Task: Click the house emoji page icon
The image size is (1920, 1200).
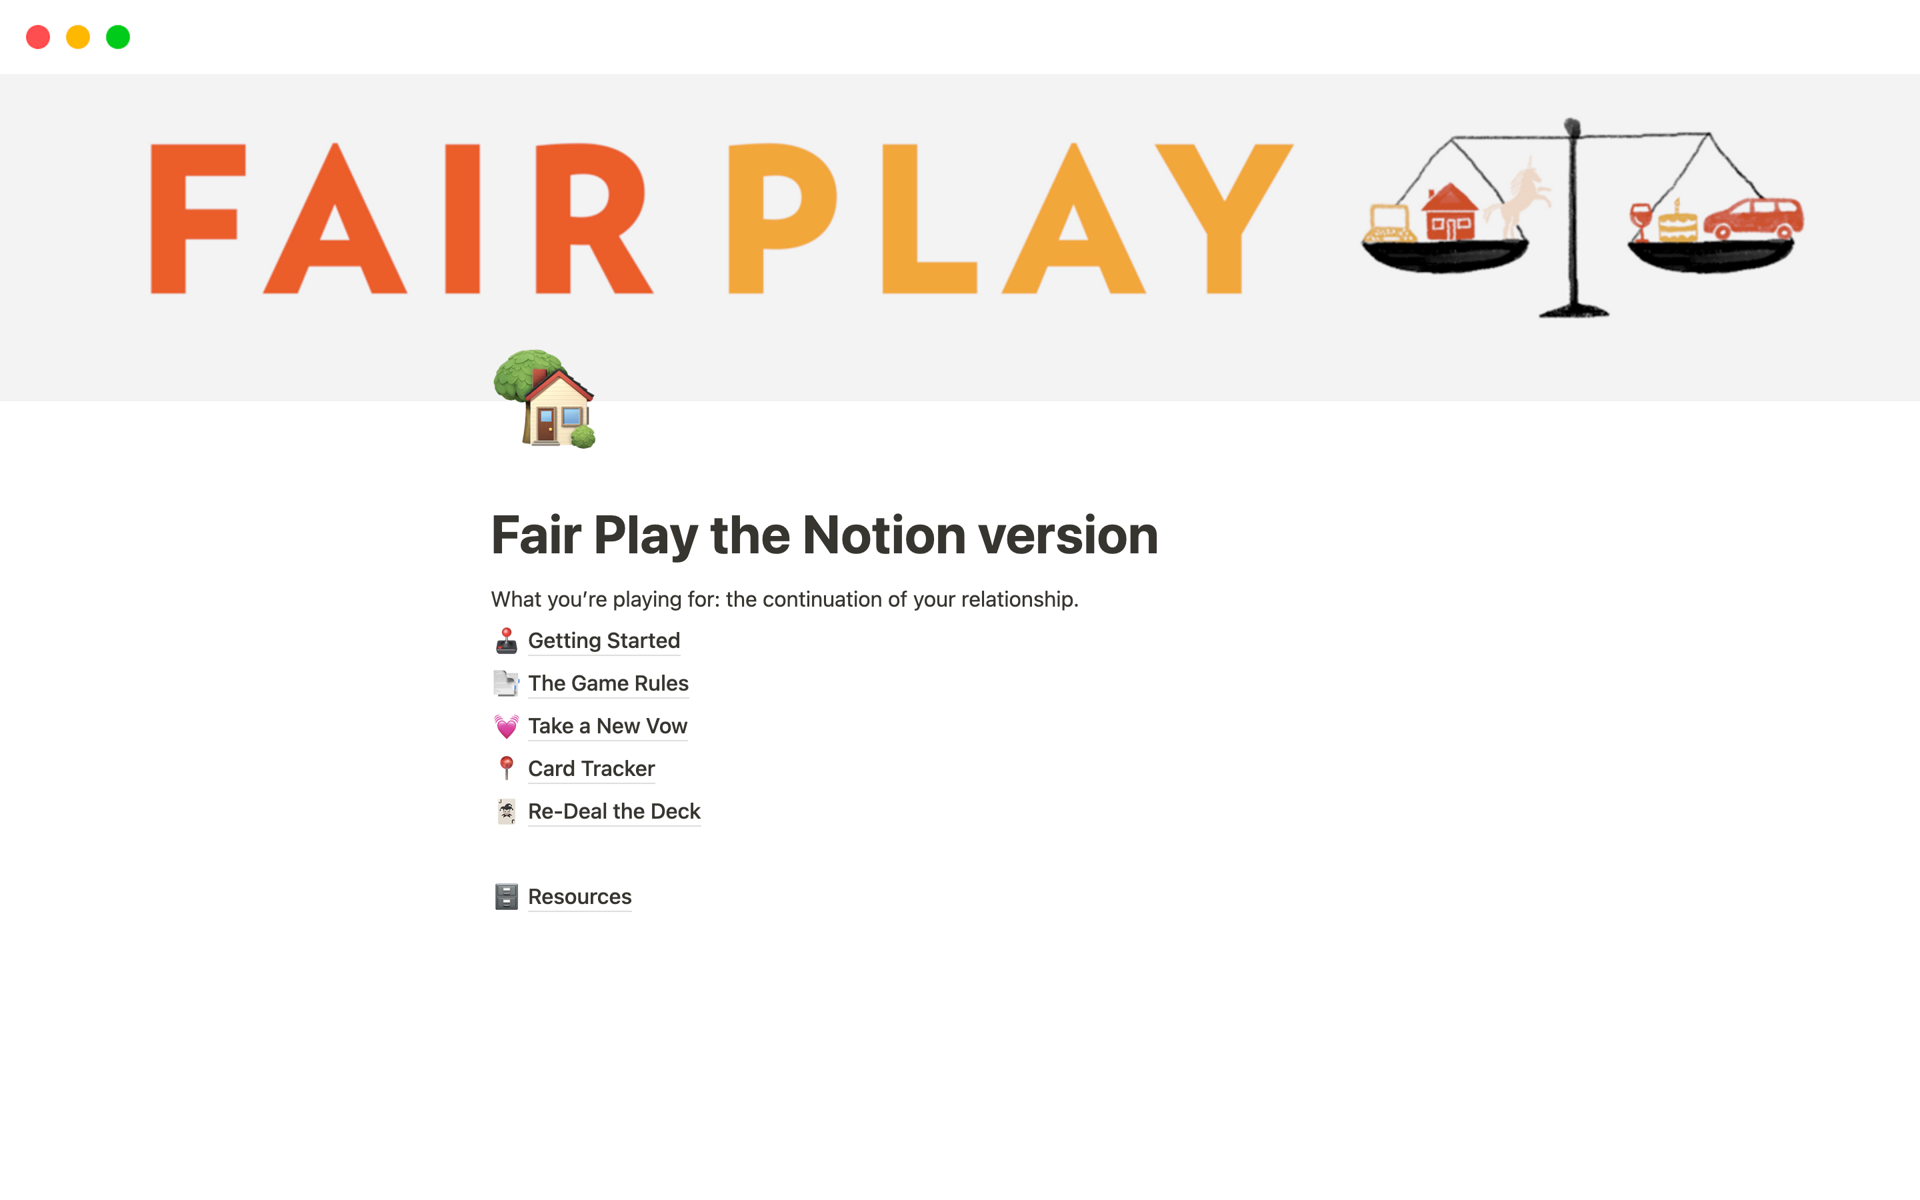Action: (x=550, y=400)
